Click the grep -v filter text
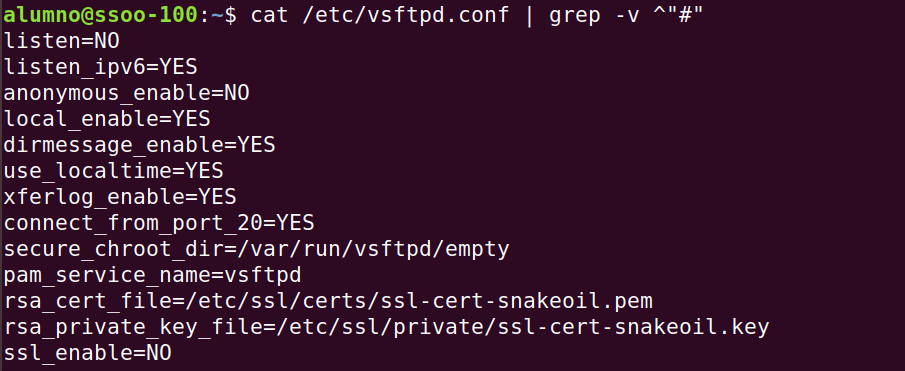The image size is (905, 371). click(x=594, y=15)
